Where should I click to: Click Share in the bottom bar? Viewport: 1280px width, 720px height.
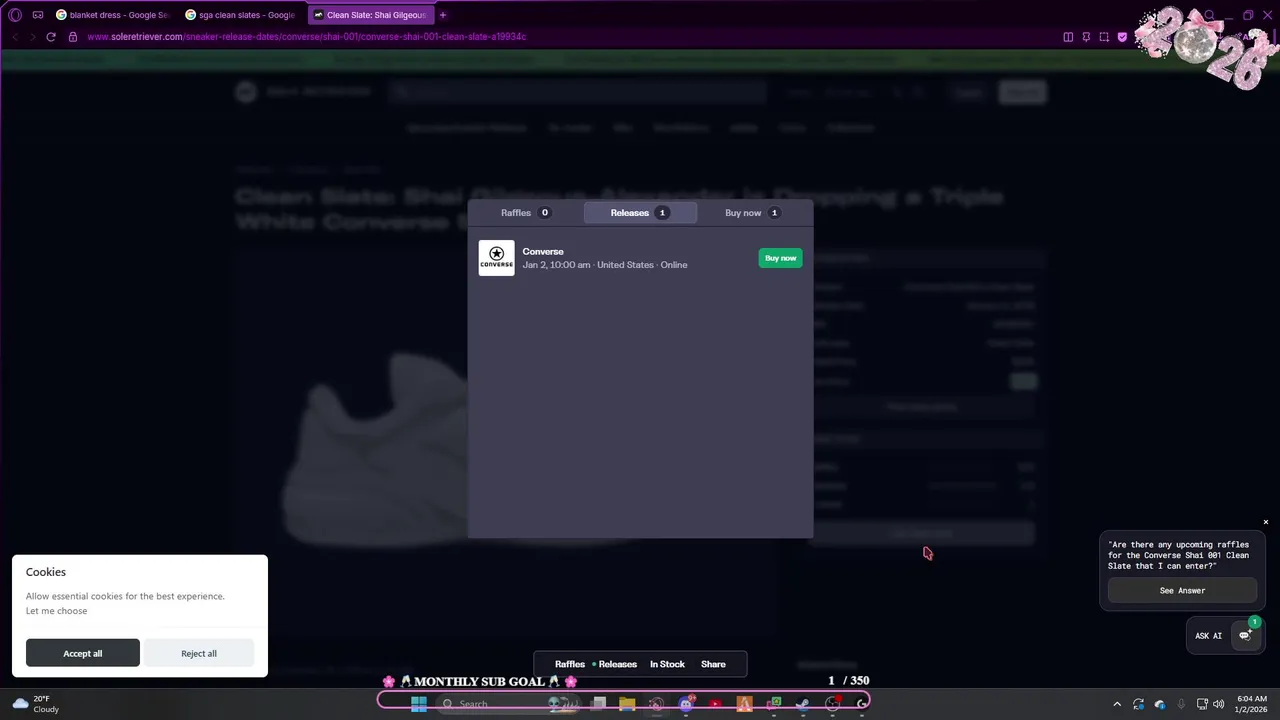coord(713,664)
